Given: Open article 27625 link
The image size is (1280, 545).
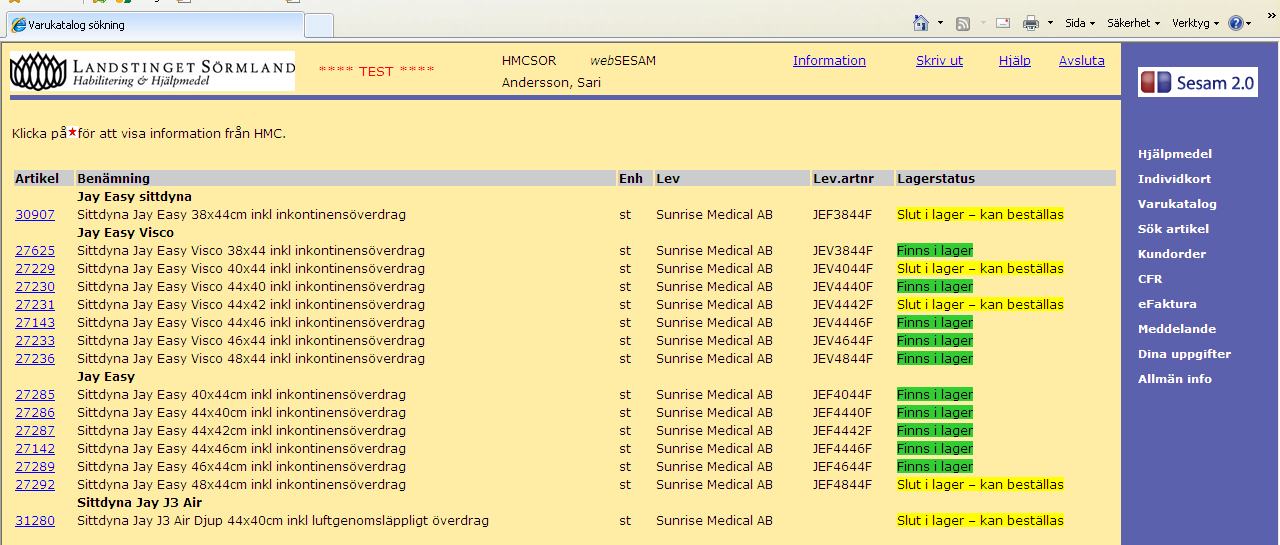Looking at the screenshot, I should 35,251.
